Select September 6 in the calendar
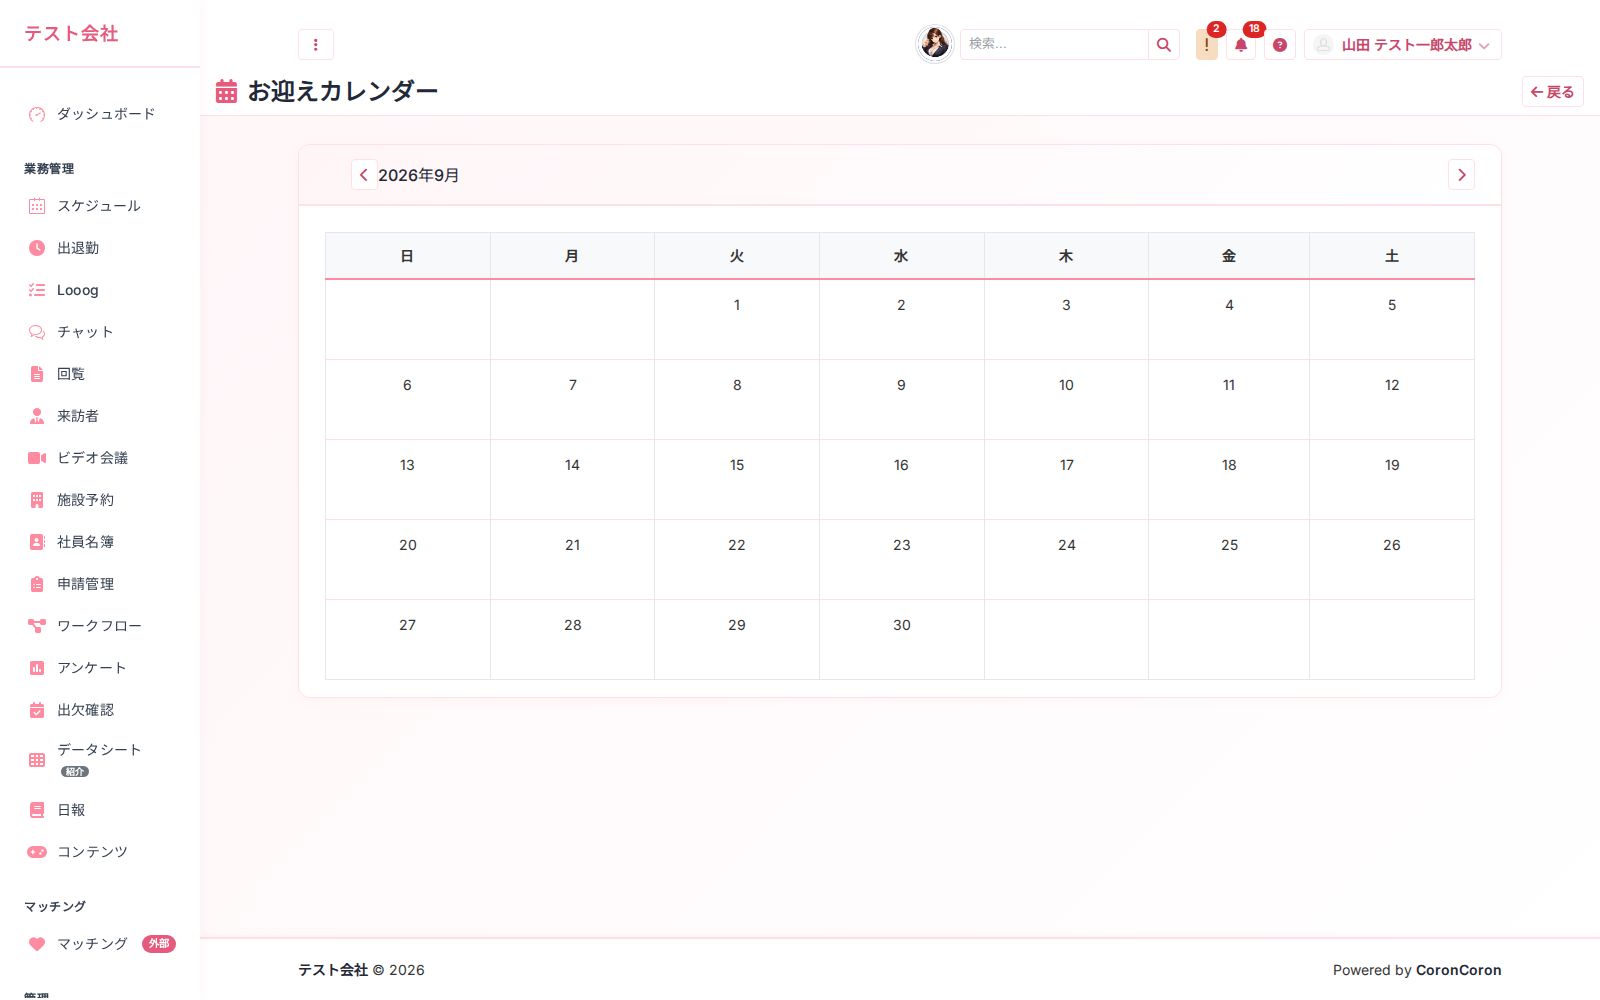 click(408, 400)
